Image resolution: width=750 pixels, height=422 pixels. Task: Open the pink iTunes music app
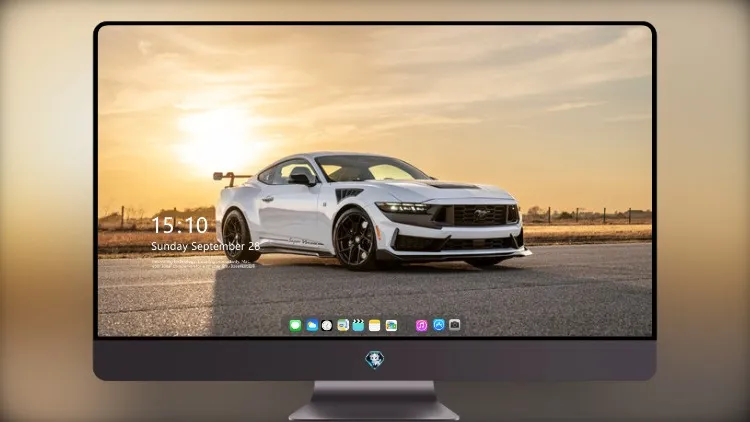[x=421, y=325]
